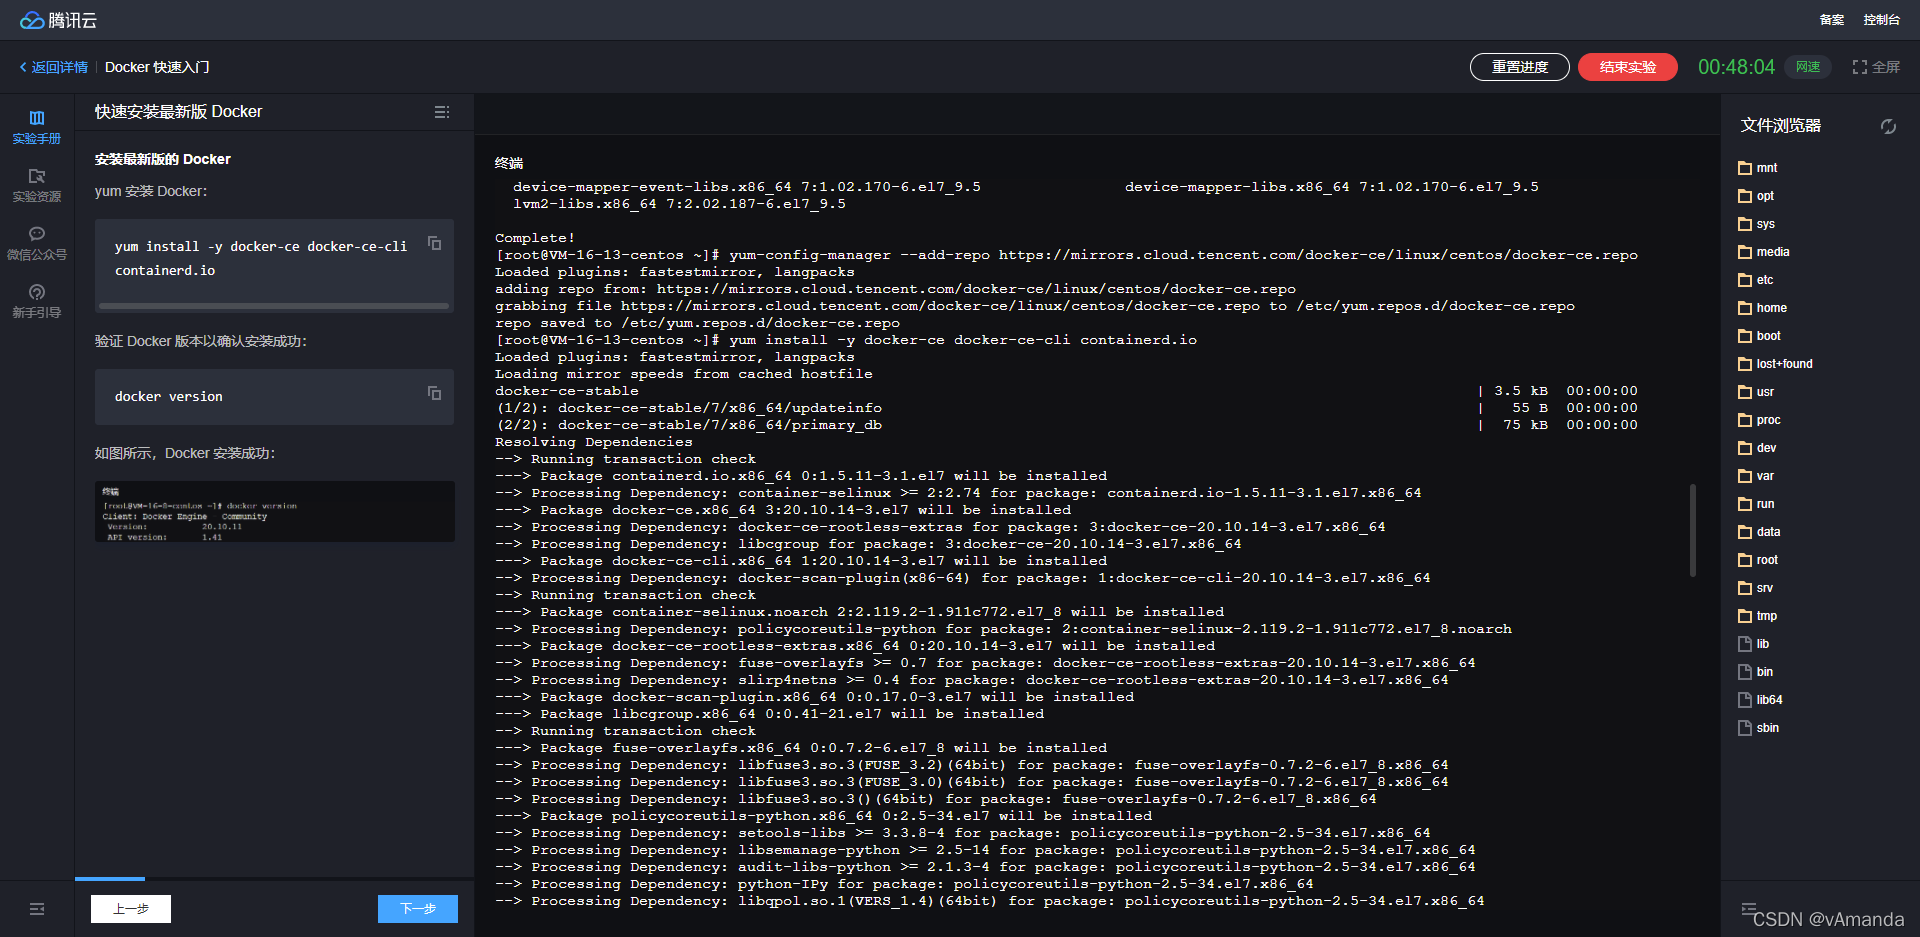
Task: Click the Tencent Cloud logo
Action: [x=58, y=20]
